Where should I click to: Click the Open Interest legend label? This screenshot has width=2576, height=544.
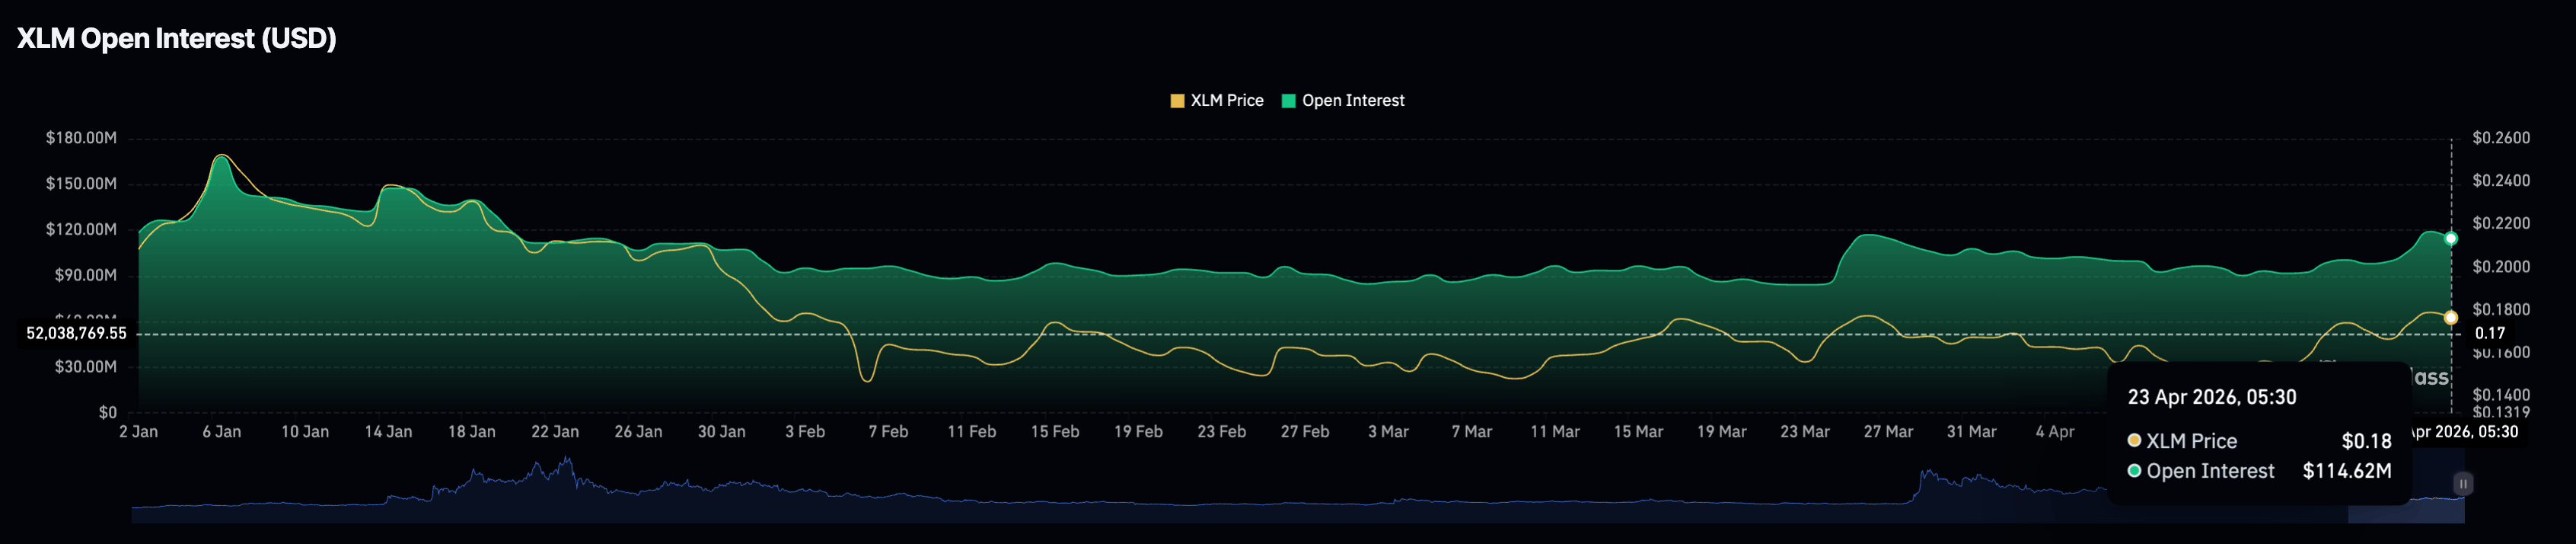(x=1352, y=101)
